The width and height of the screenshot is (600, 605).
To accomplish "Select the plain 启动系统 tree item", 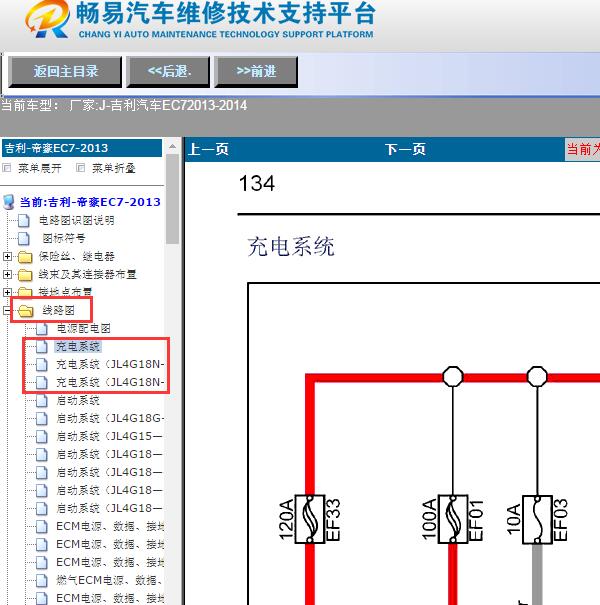I will 78,401.
